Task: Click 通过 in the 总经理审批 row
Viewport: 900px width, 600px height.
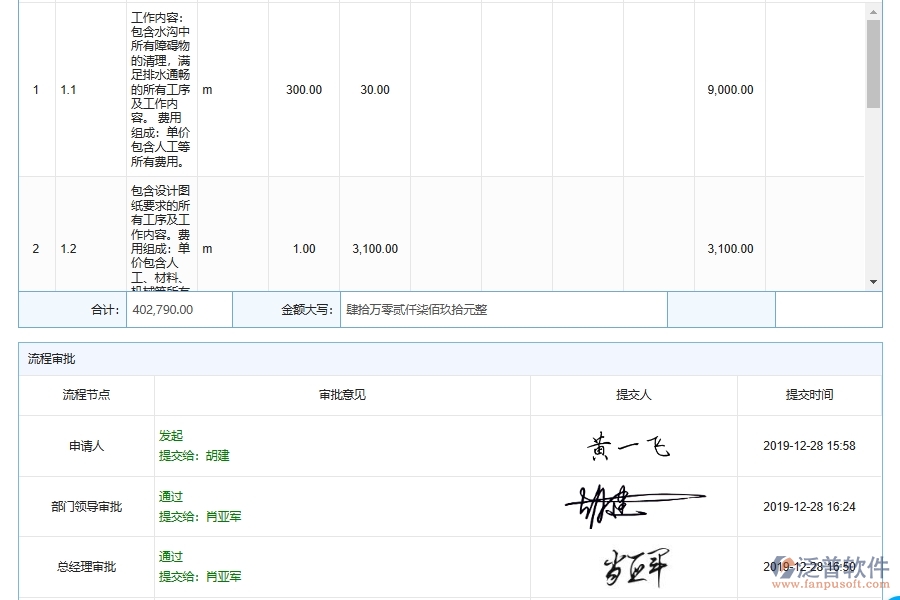Action: click(169, 556)
